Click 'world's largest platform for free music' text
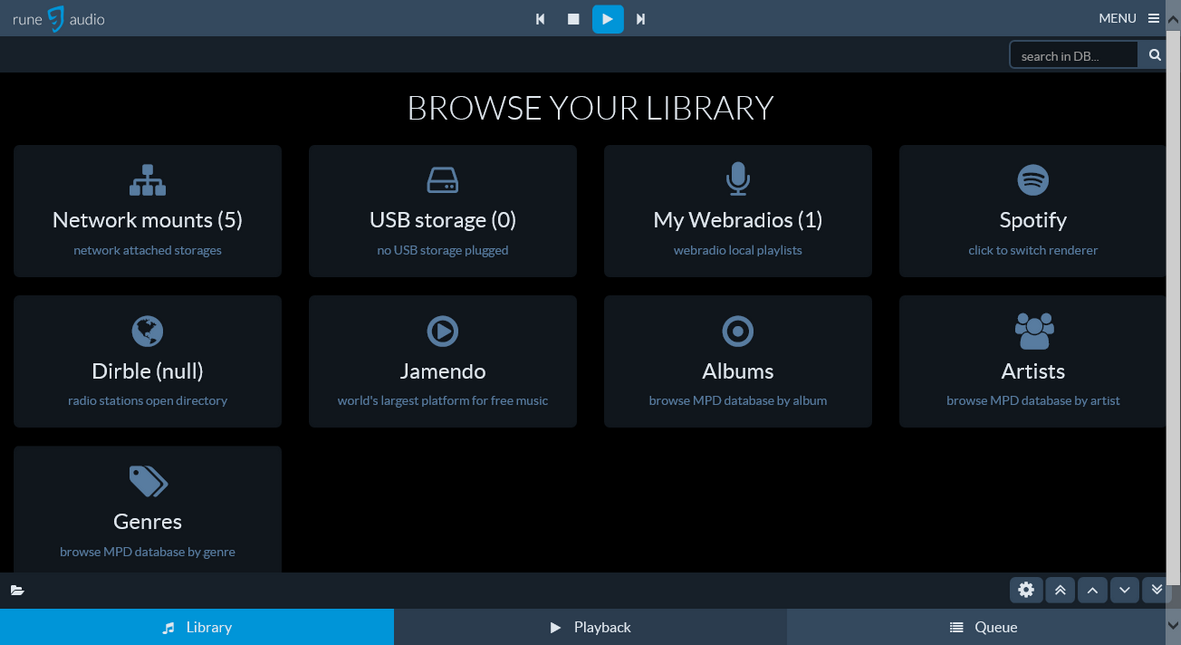The width and height of the screenshot is (1181, 645). click(x=443, y=401)
